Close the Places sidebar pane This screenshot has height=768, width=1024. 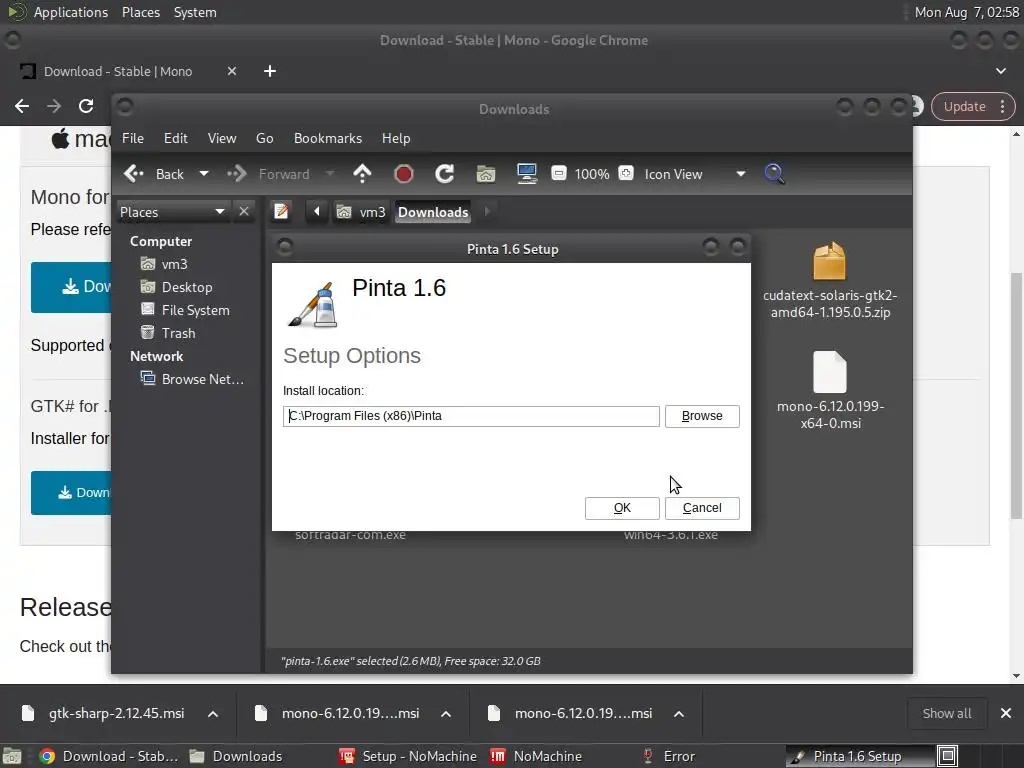point(244,212)
